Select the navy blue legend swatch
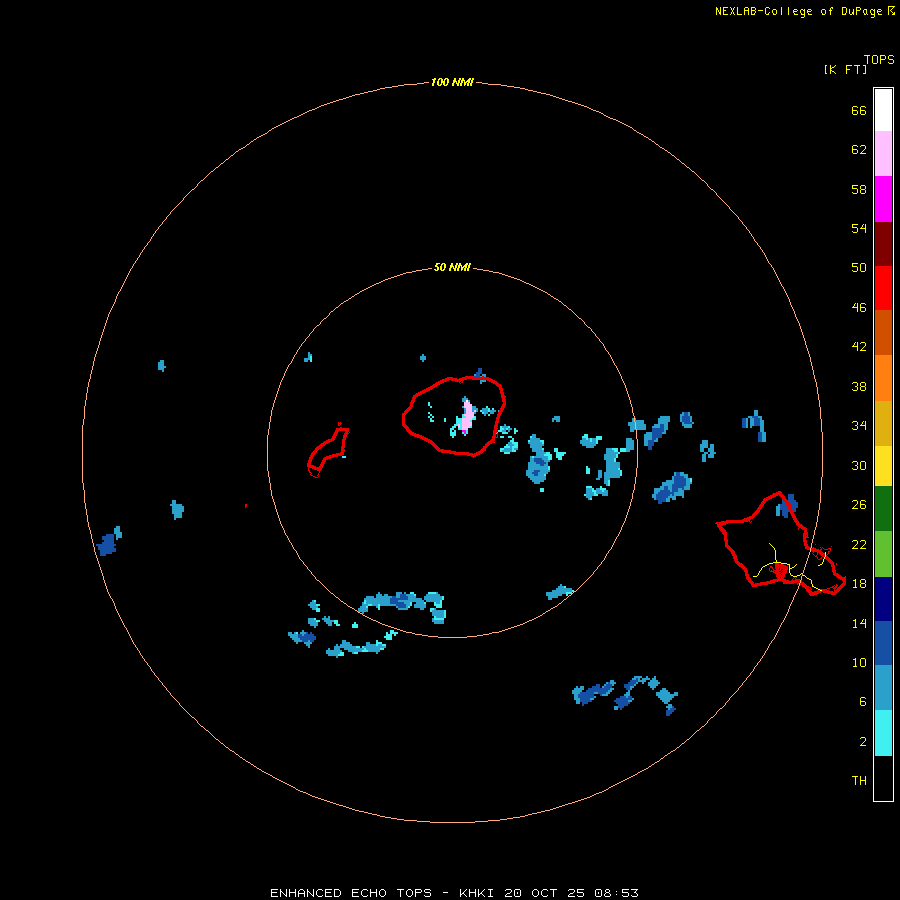This screenshot has height=900, width=900. (883, 599)
